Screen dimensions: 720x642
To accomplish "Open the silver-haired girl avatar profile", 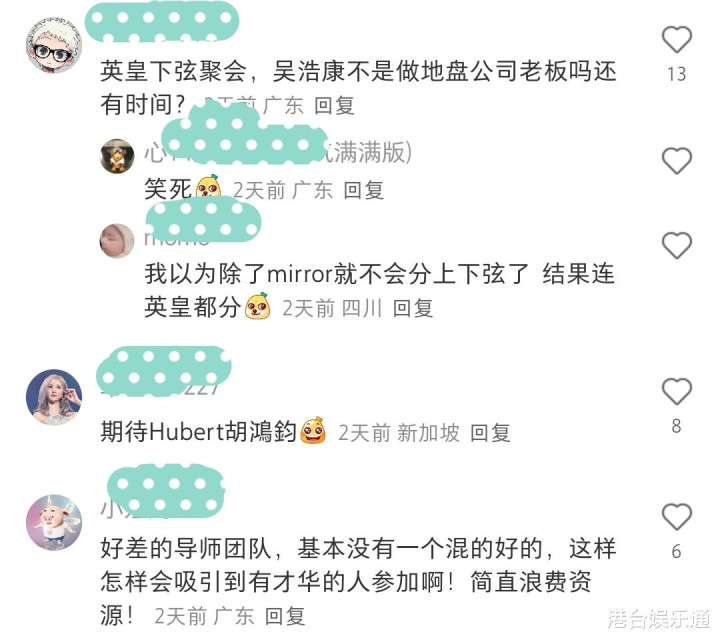I will (54, 397).
